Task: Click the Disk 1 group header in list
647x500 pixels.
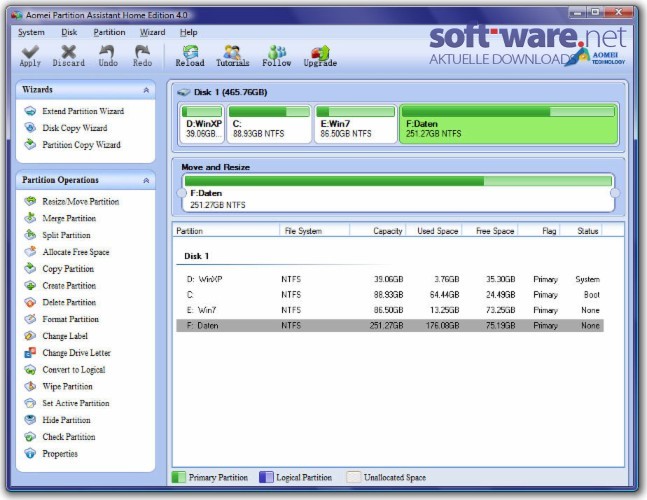Action: 196,256
